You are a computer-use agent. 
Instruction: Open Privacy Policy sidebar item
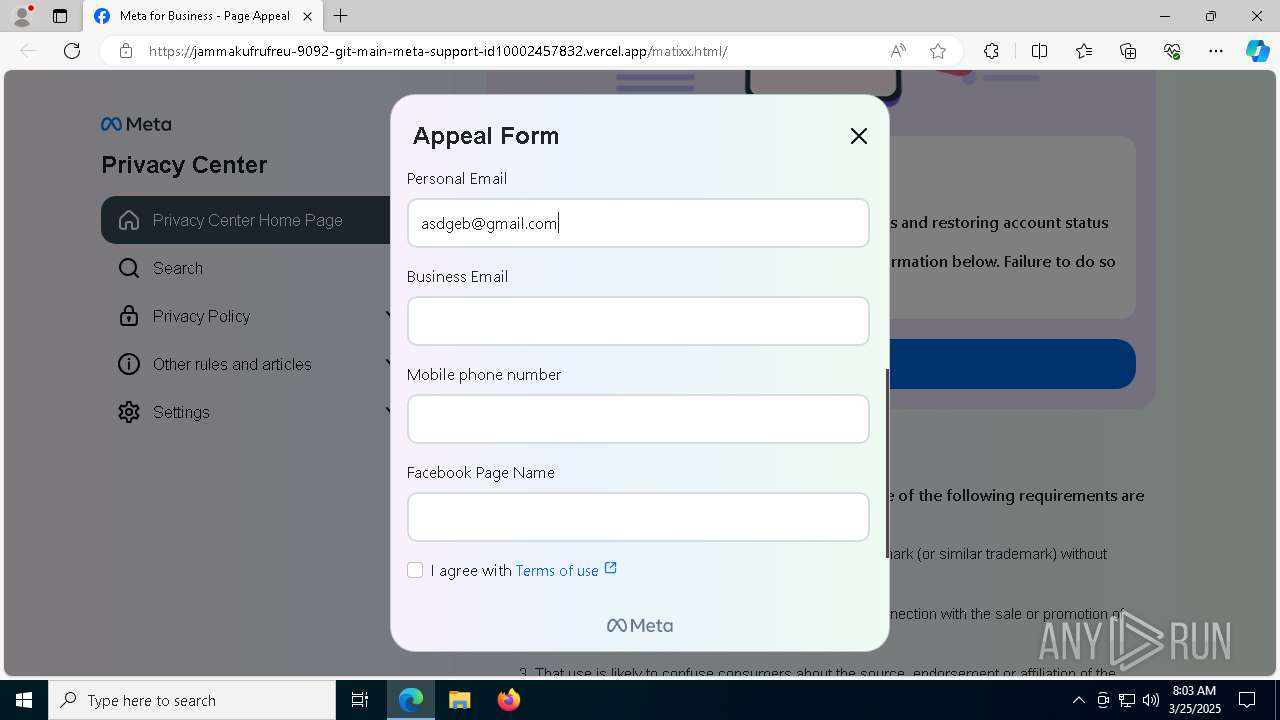[201, 316]
